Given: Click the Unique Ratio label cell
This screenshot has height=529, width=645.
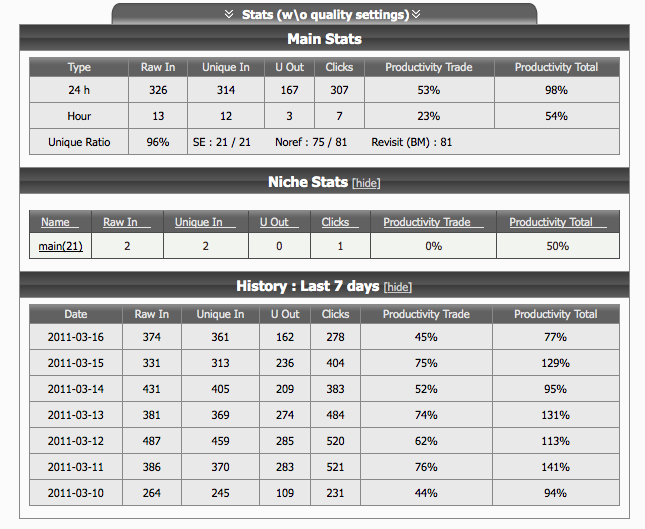Looking at the screenshot, I should click(79, 142).
